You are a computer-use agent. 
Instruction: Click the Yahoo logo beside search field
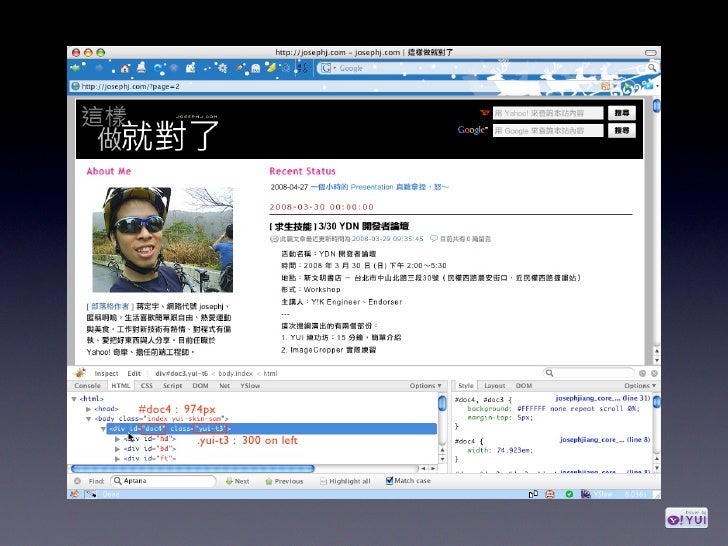pos(485,113)
